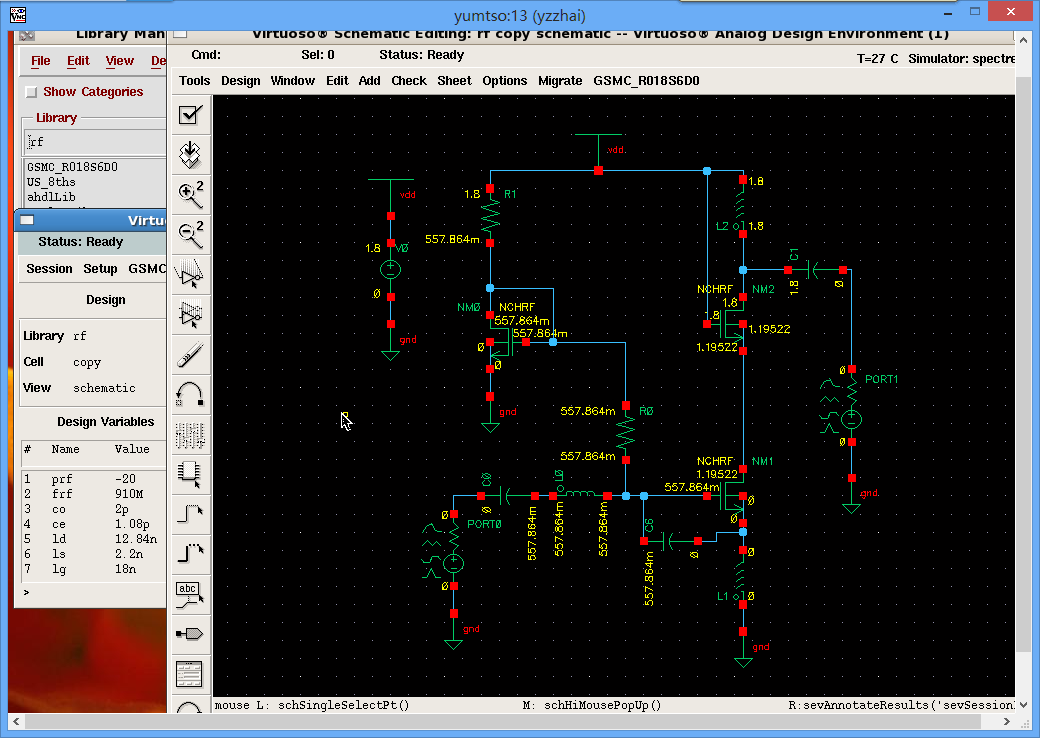
Task: Zoom out by 2 using the magnifier minus icon
Action: [x=190, y=234]
